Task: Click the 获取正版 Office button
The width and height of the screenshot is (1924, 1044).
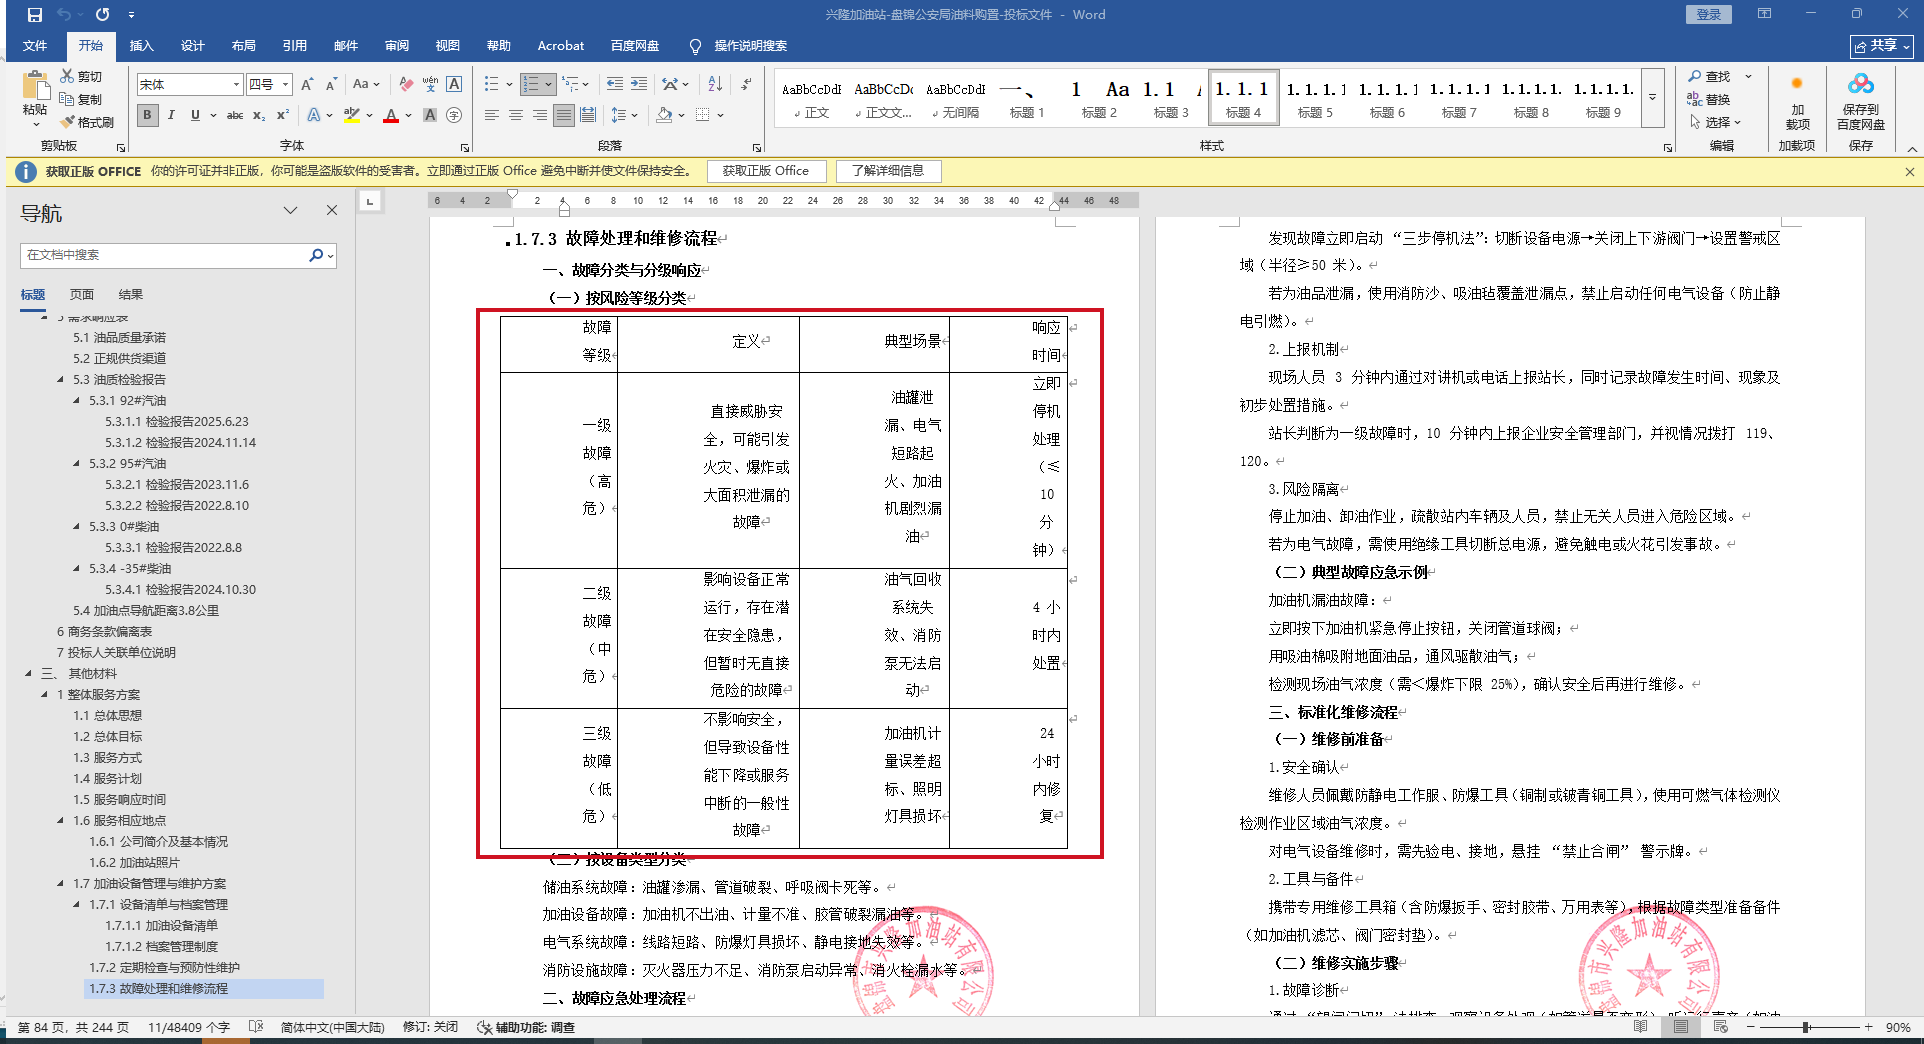Action: (x=766, y=171)
